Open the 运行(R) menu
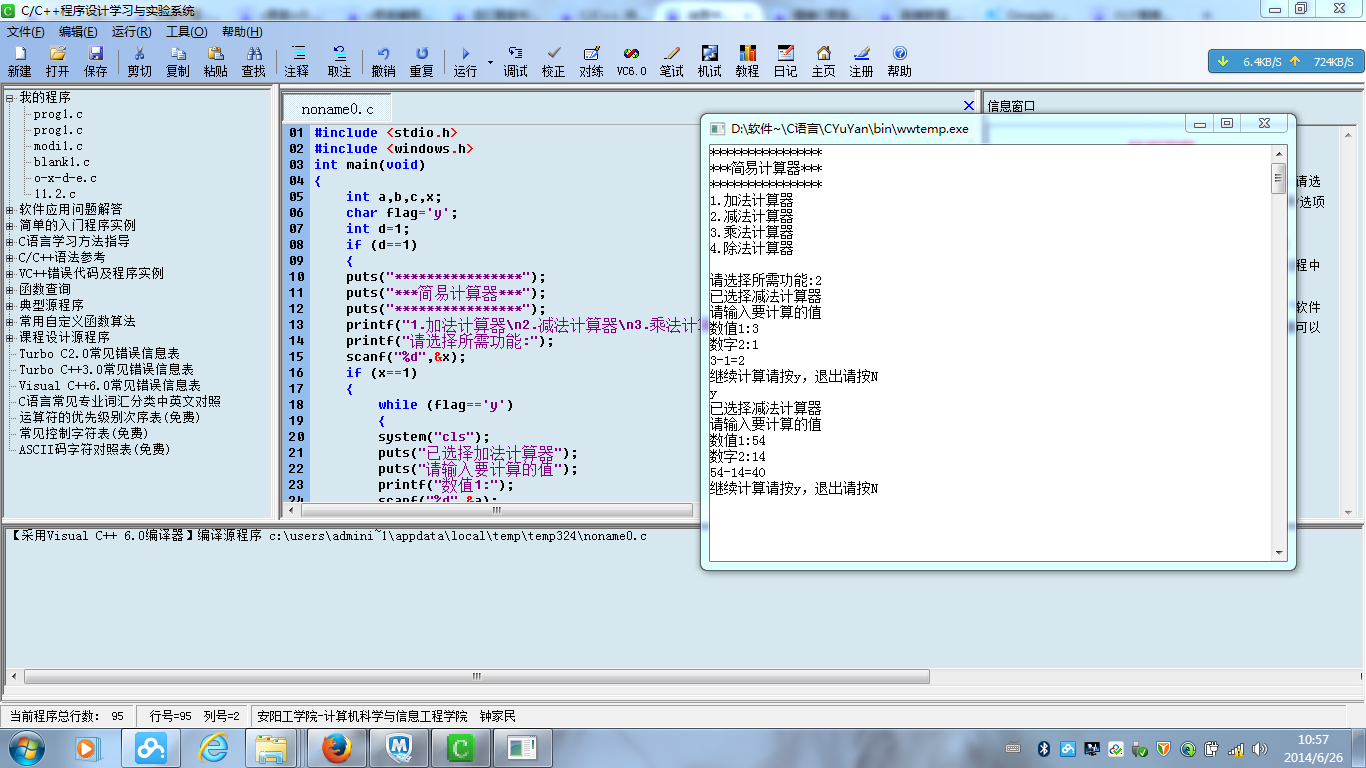 point(132,32)
